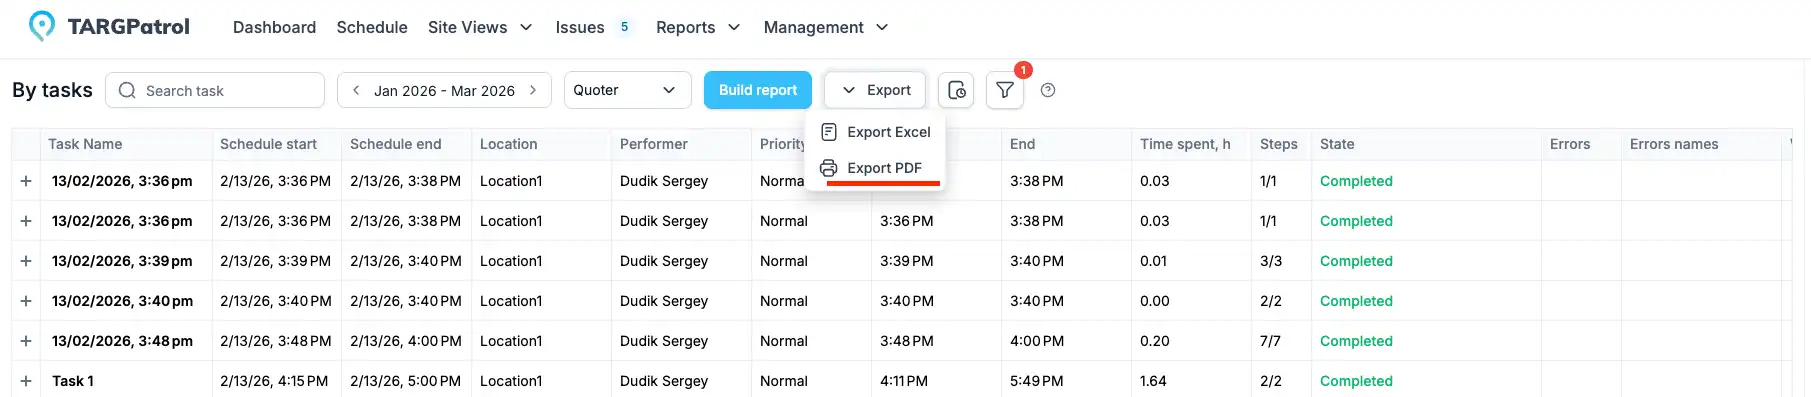The height and width of the screenshot is (397, 1811).
Task: Expand the 13/02/2026, 3:48 pm row
Action: pyautogui.click(x=26, y=341)
